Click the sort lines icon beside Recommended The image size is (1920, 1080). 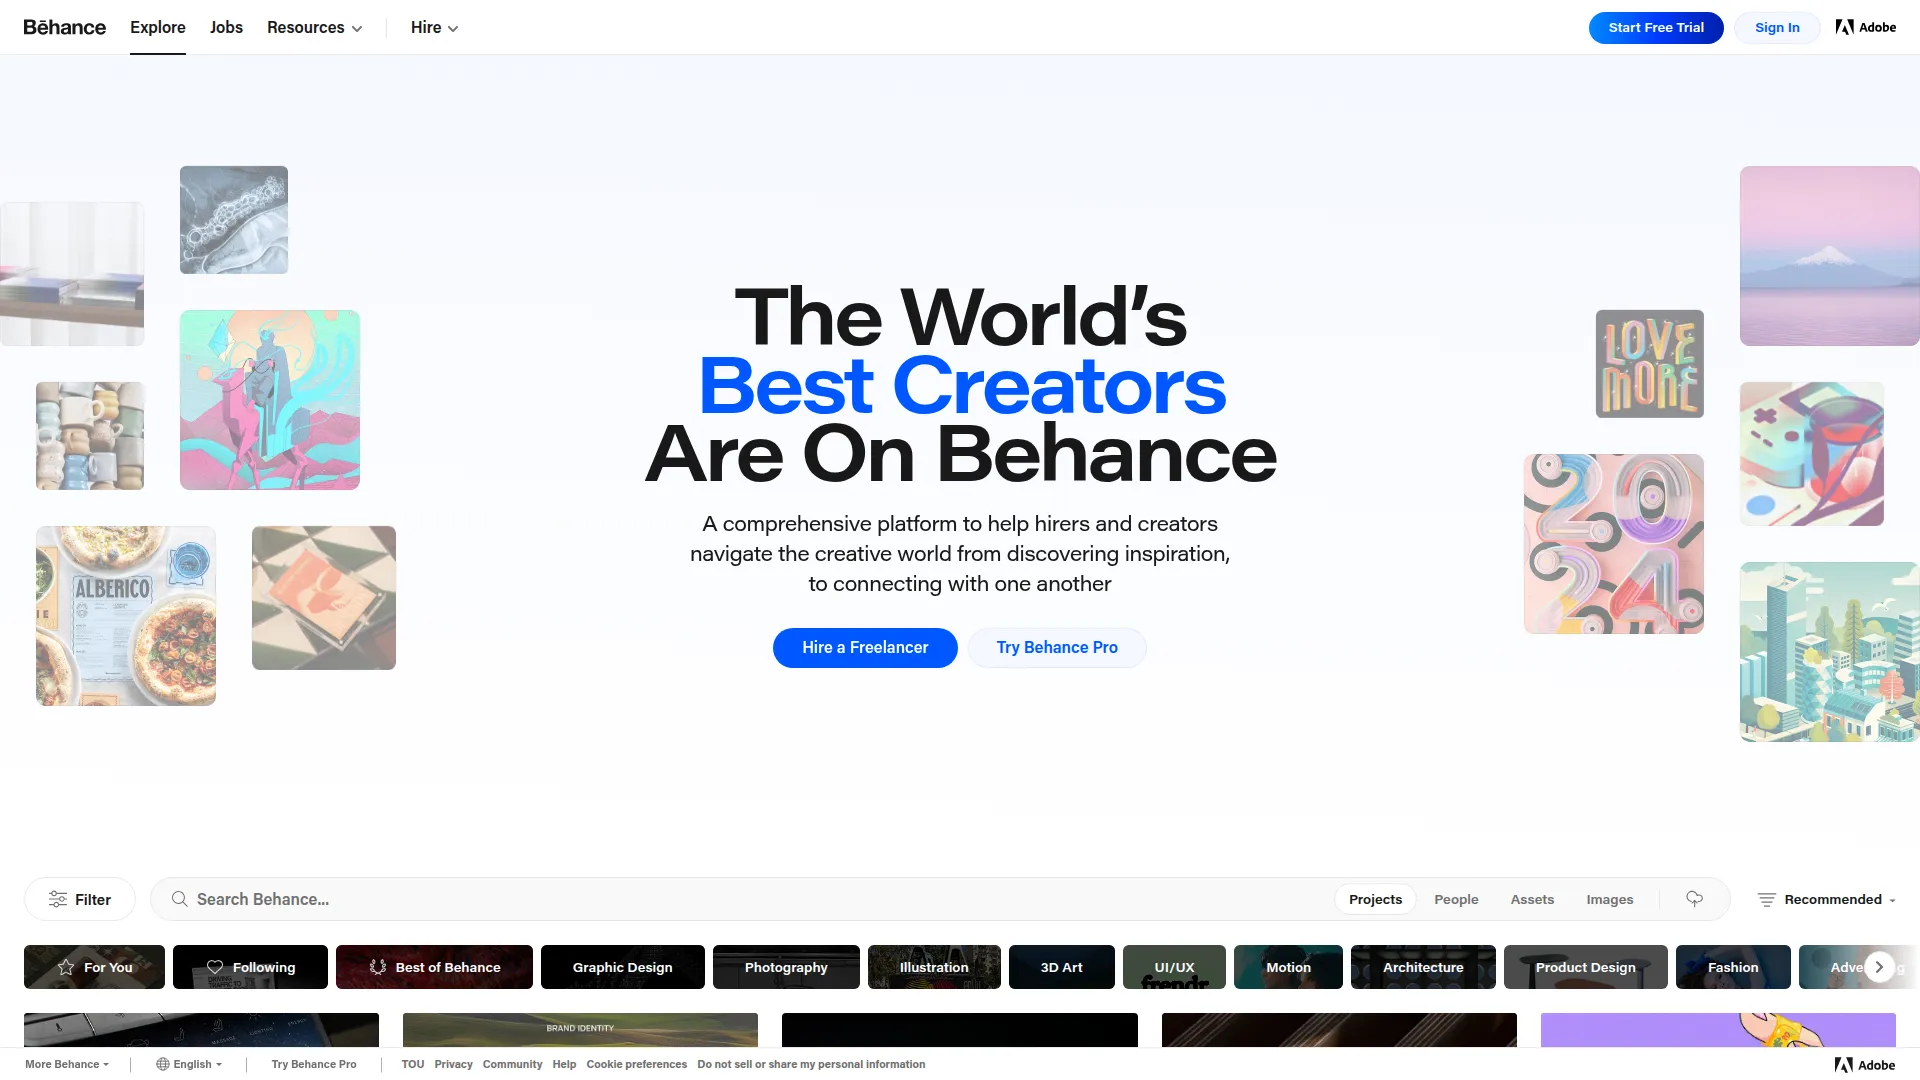1767,899
